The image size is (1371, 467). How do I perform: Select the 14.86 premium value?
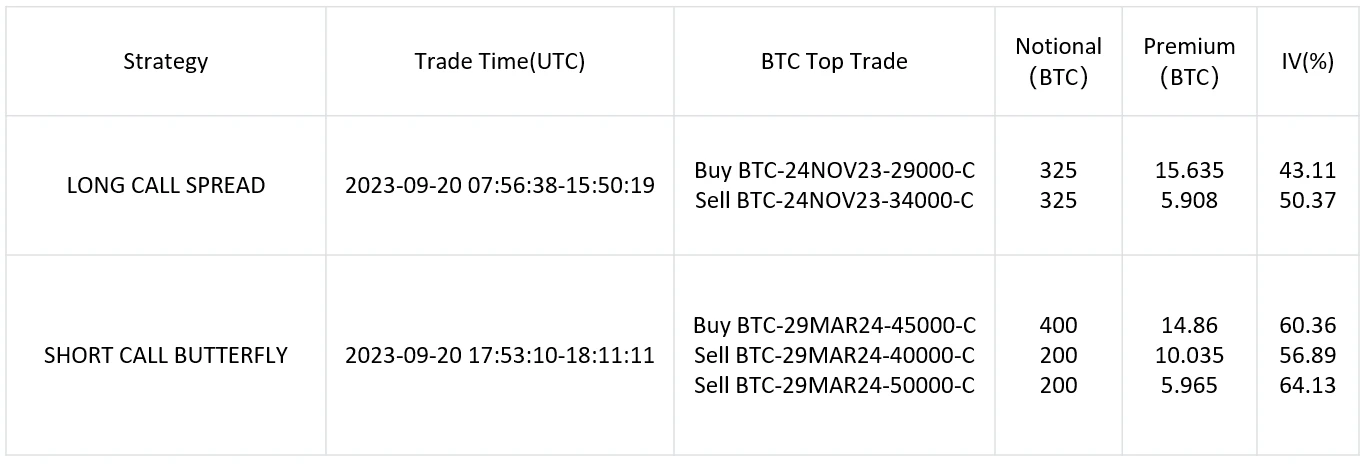click(x=1189, y=325)
